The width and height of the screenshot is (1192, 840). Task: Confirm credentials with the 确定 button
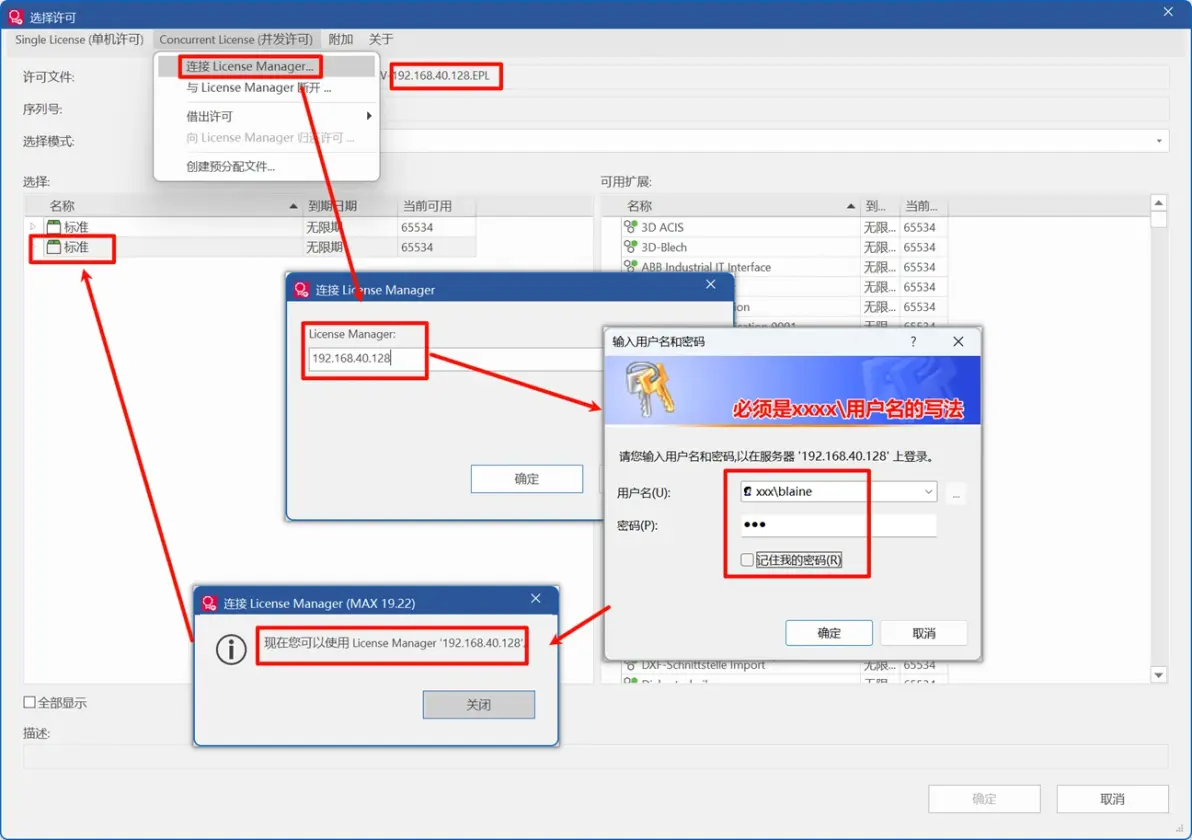coord(829,632)
